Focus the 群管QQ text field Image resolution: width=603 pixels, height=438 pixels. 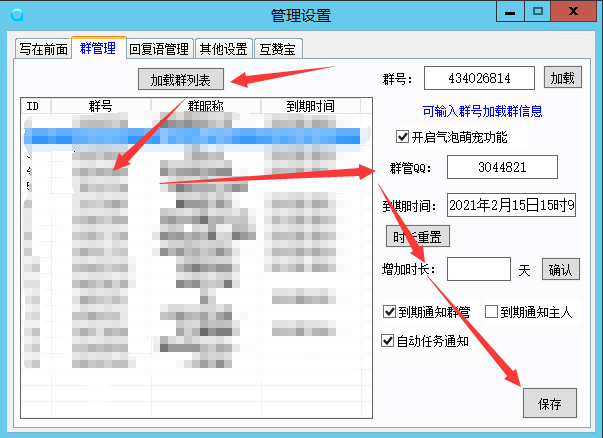pyautogui.click(x=501, y=168)
